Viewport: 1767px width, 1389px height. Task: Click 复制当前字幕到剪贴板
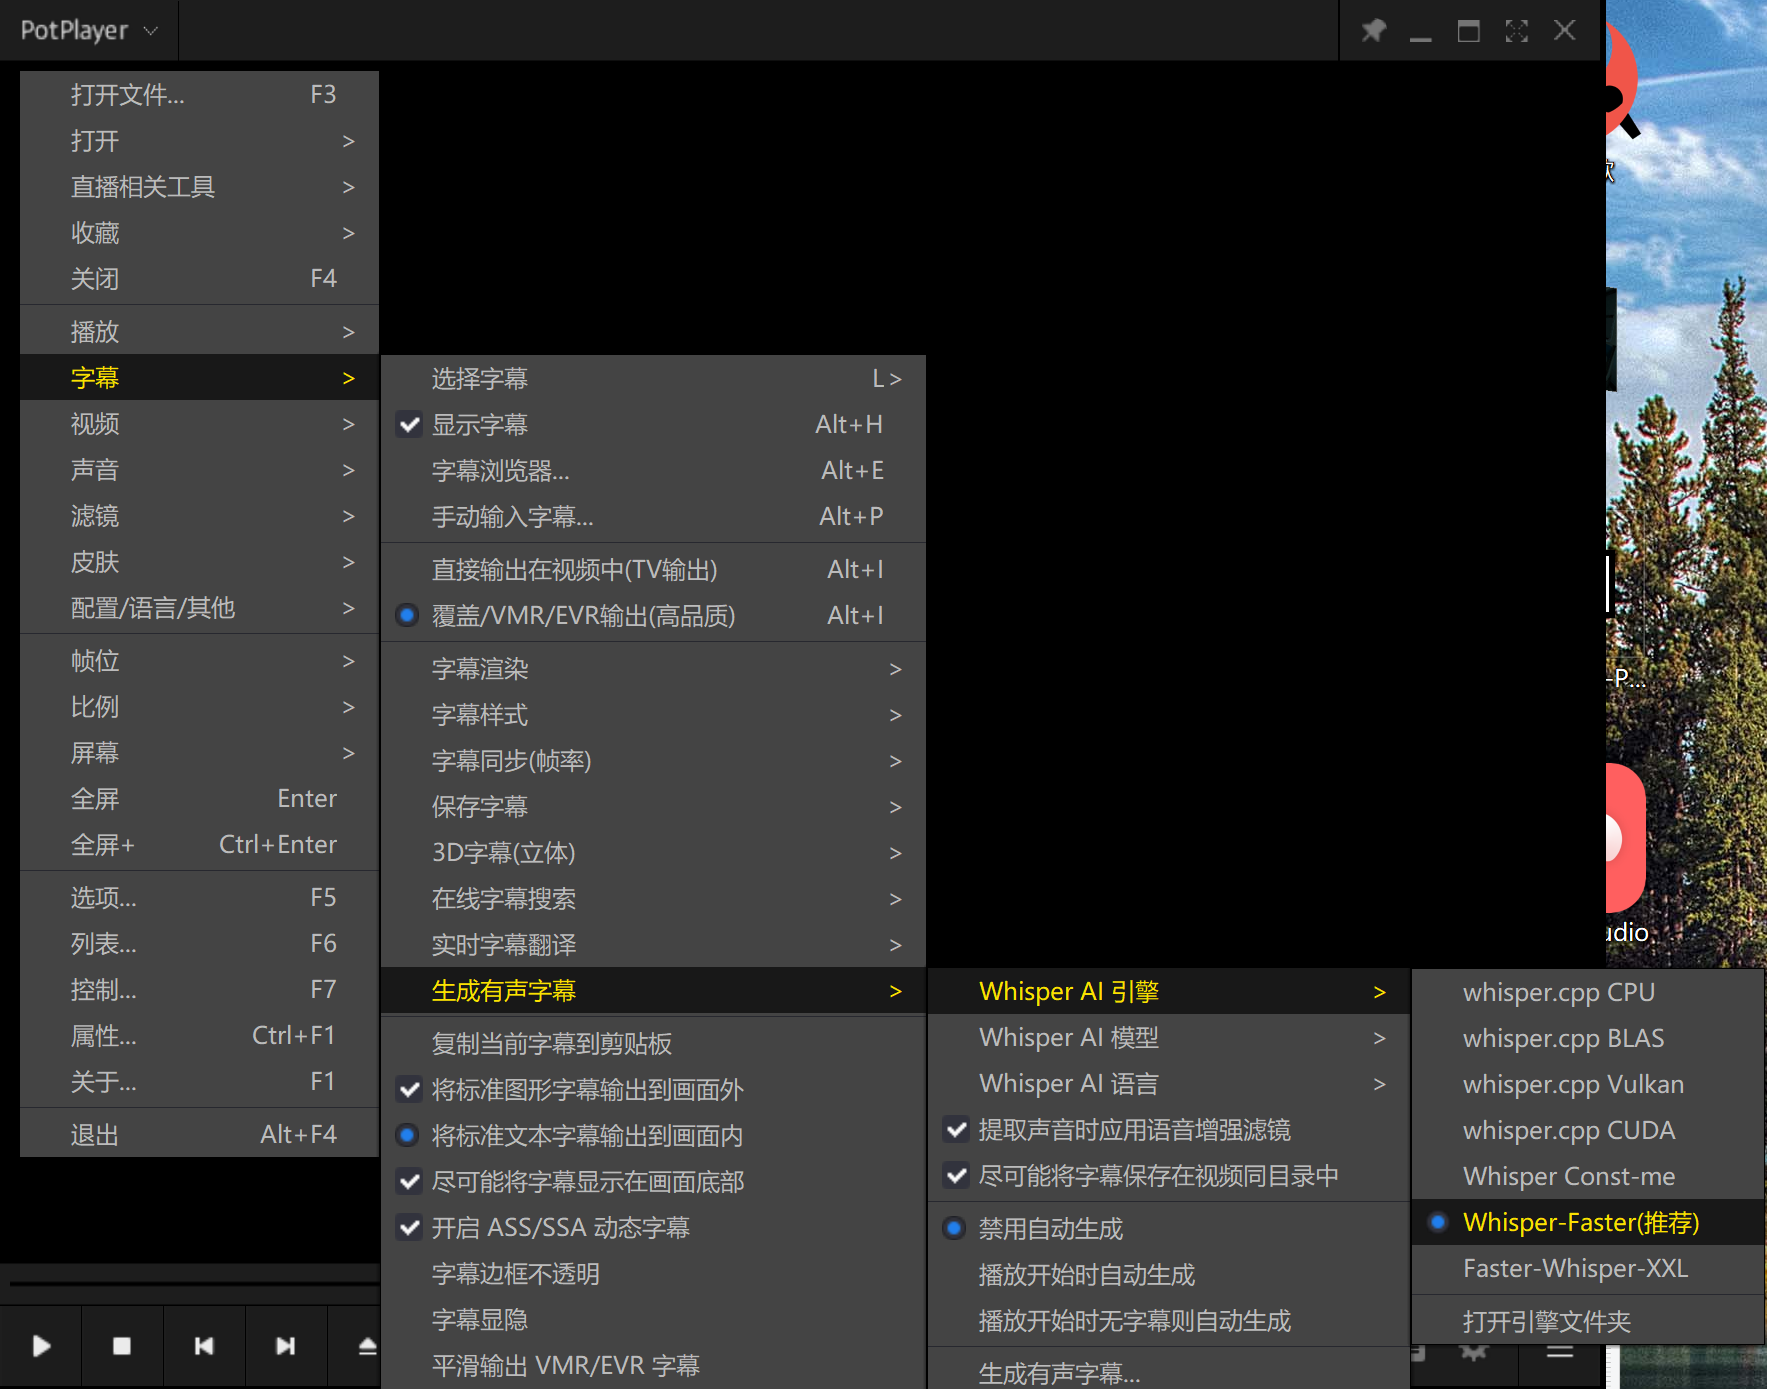(653, 1044)
